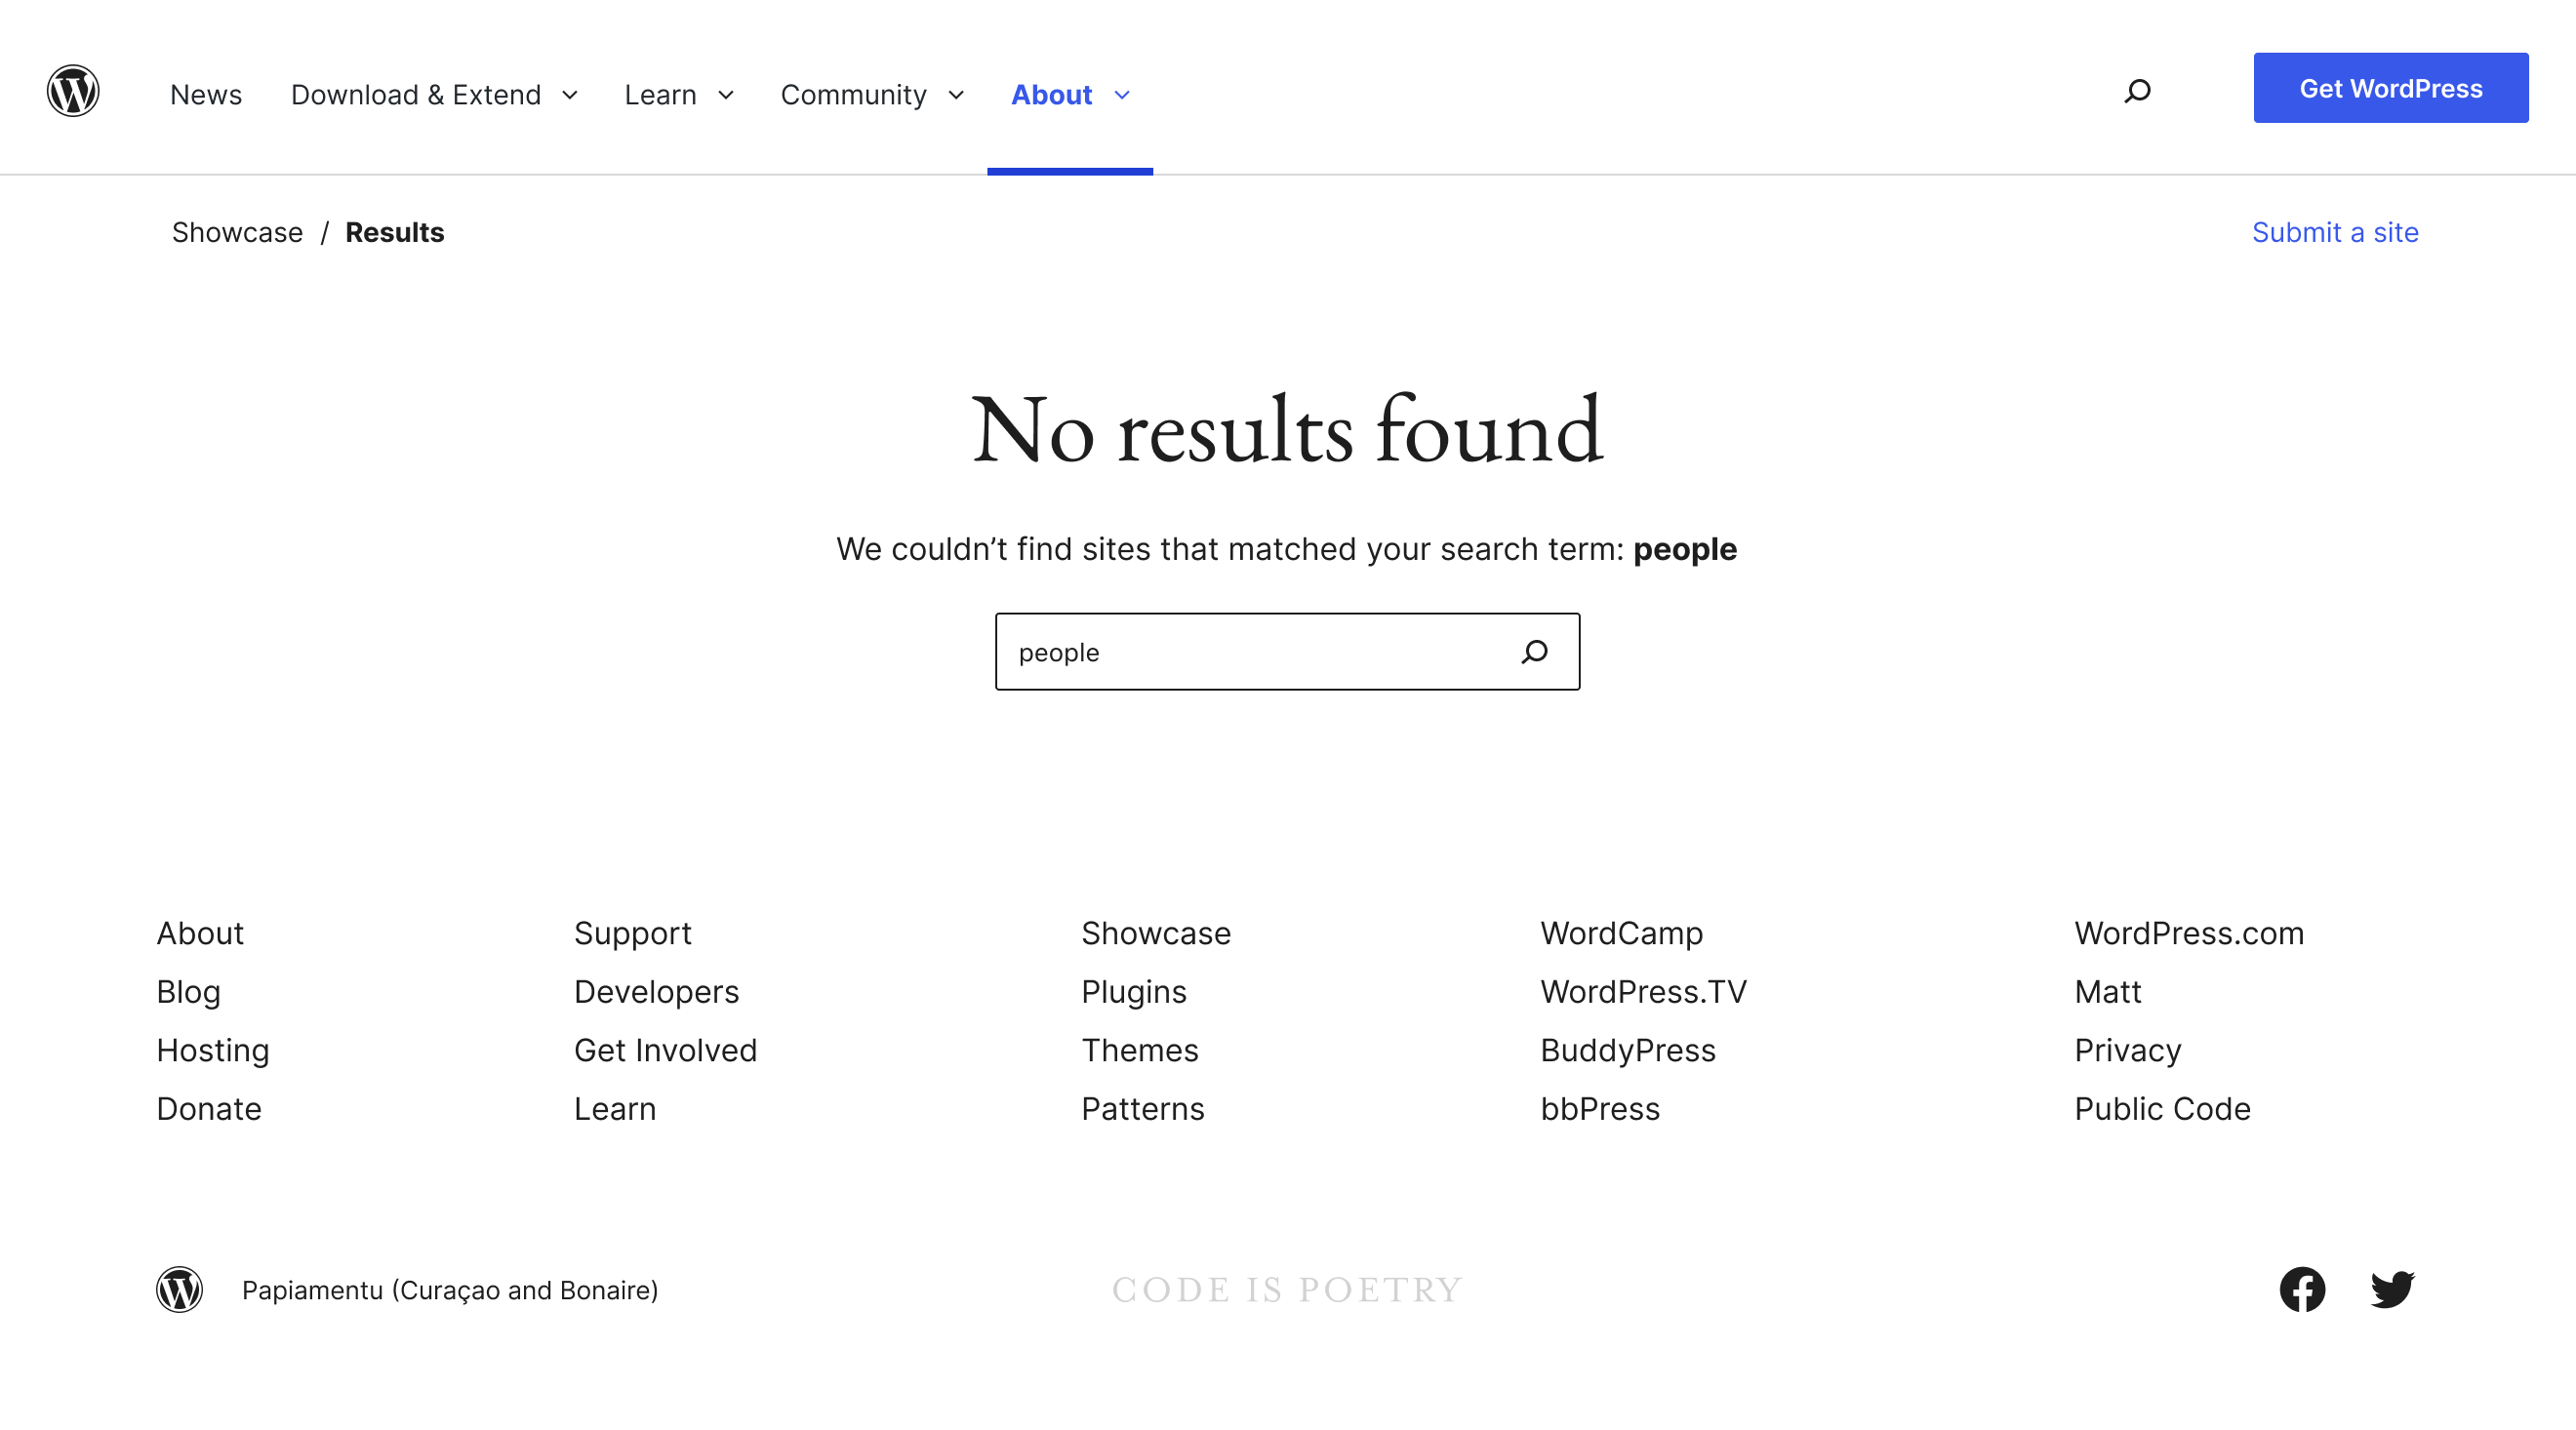
Task: Expand the About dropdown chevron
Action: tap(1120, 95)
